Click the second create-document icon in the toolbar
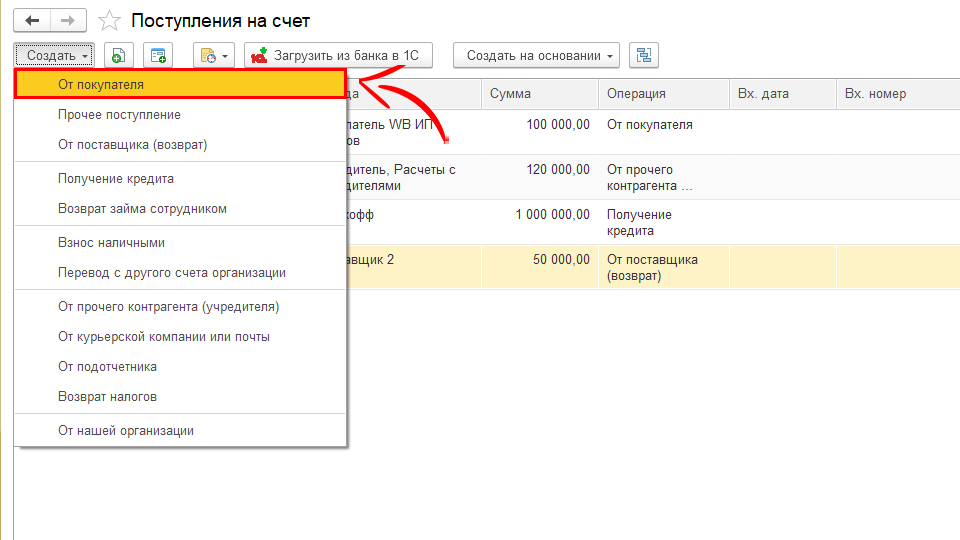 click(158, 56)
